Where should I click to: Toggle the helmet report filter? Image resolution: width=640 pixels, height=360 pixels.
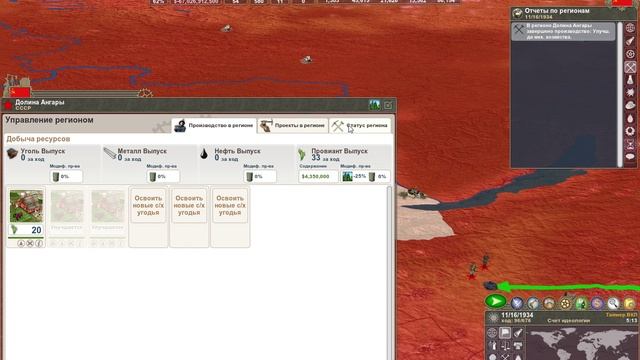[630, 105]
